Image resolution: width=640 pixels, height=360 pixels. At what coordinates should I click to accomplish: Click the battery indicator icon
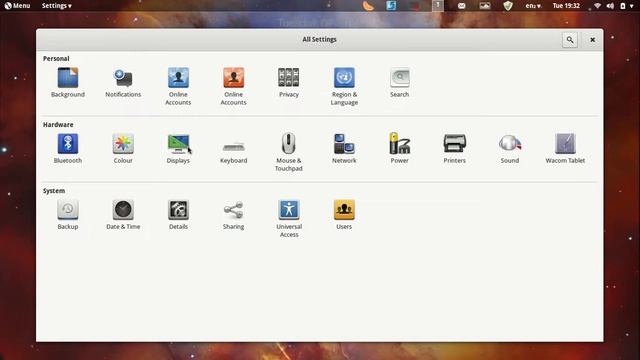623,6
